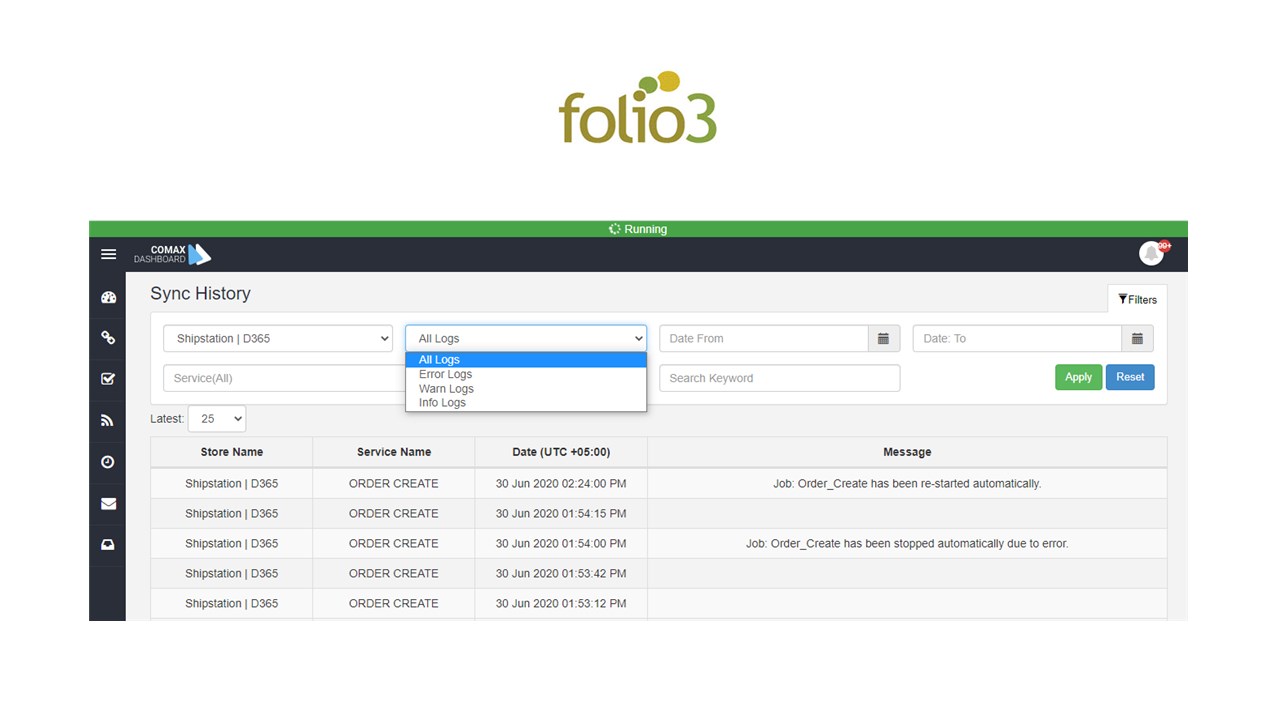Open the clock history sidebar icon

pyautogui.click(x=108, y=462)
